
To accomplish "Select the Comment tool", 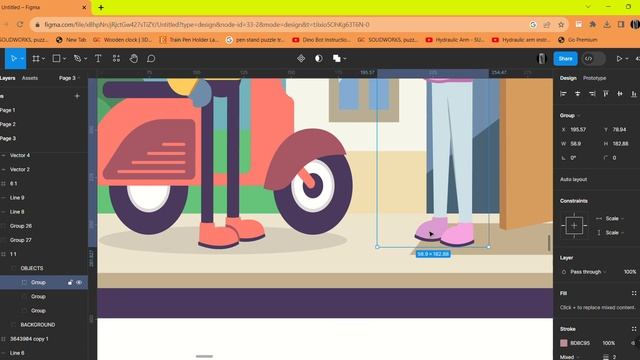I will [x=151, y=59].
